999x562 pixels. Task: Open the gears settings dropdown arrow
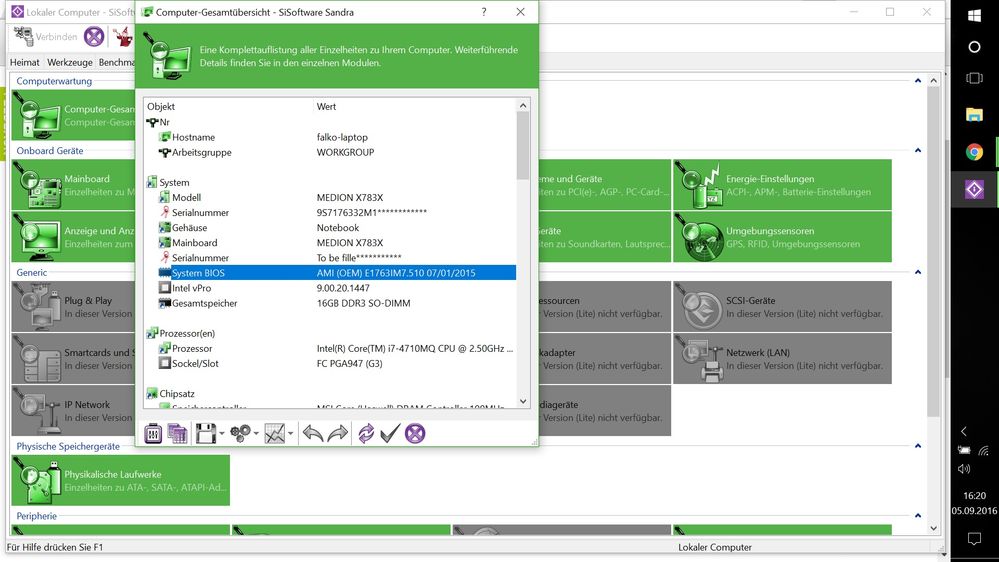coord(257,434)
